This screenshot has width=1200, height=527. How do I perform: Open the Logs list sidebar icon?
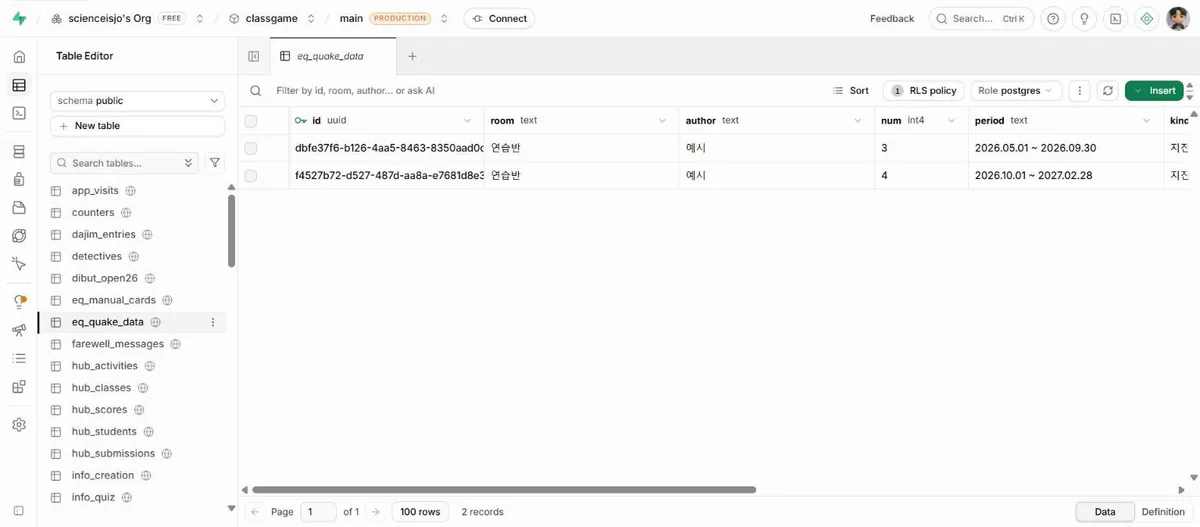pyautogui.click(x=19, y=358)
